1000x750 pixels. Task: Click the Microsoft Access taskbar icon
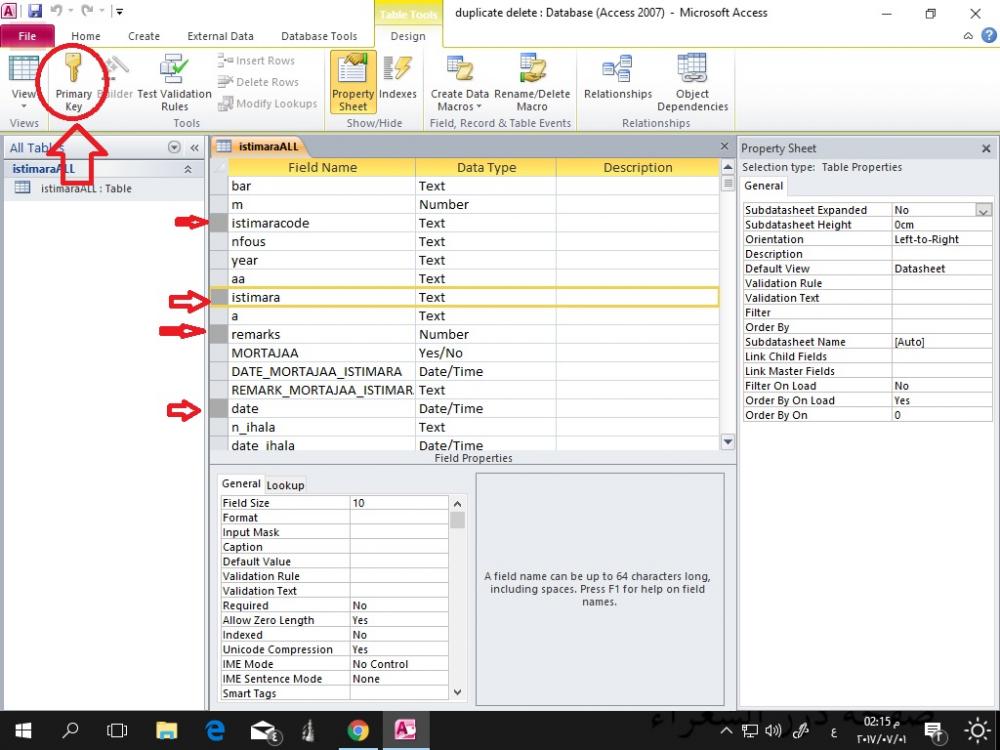(405, 730)
